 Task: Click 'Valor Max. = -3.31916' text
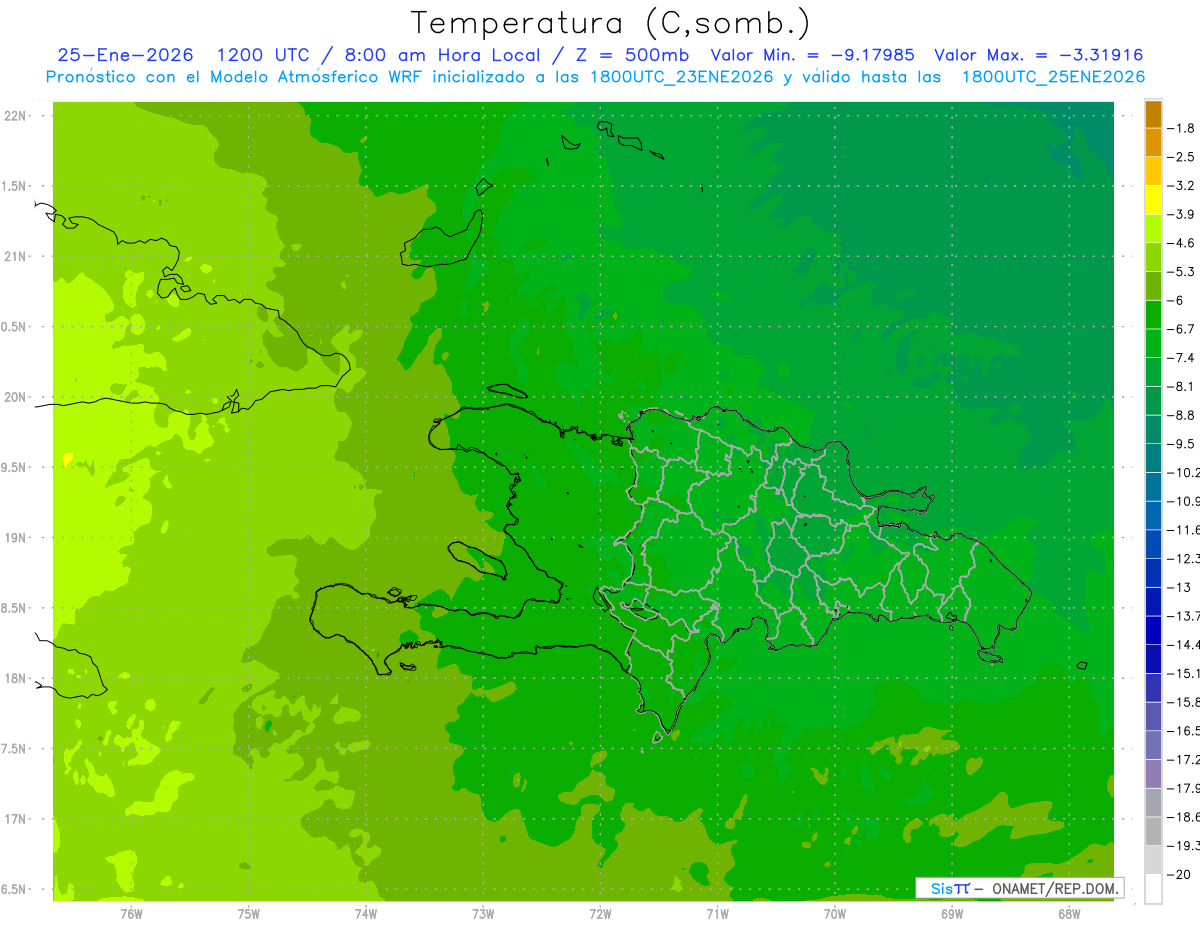coord(1038,55)
